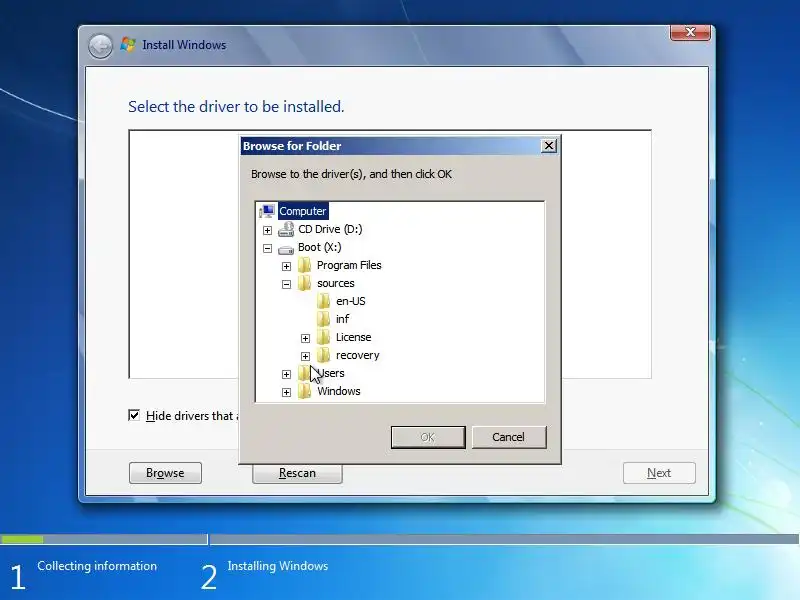Uncheck Hide drivers that aren't compatible checkbox
This screenshot has height=600, width=800.
pyautogui.click(x=134, y=415)
